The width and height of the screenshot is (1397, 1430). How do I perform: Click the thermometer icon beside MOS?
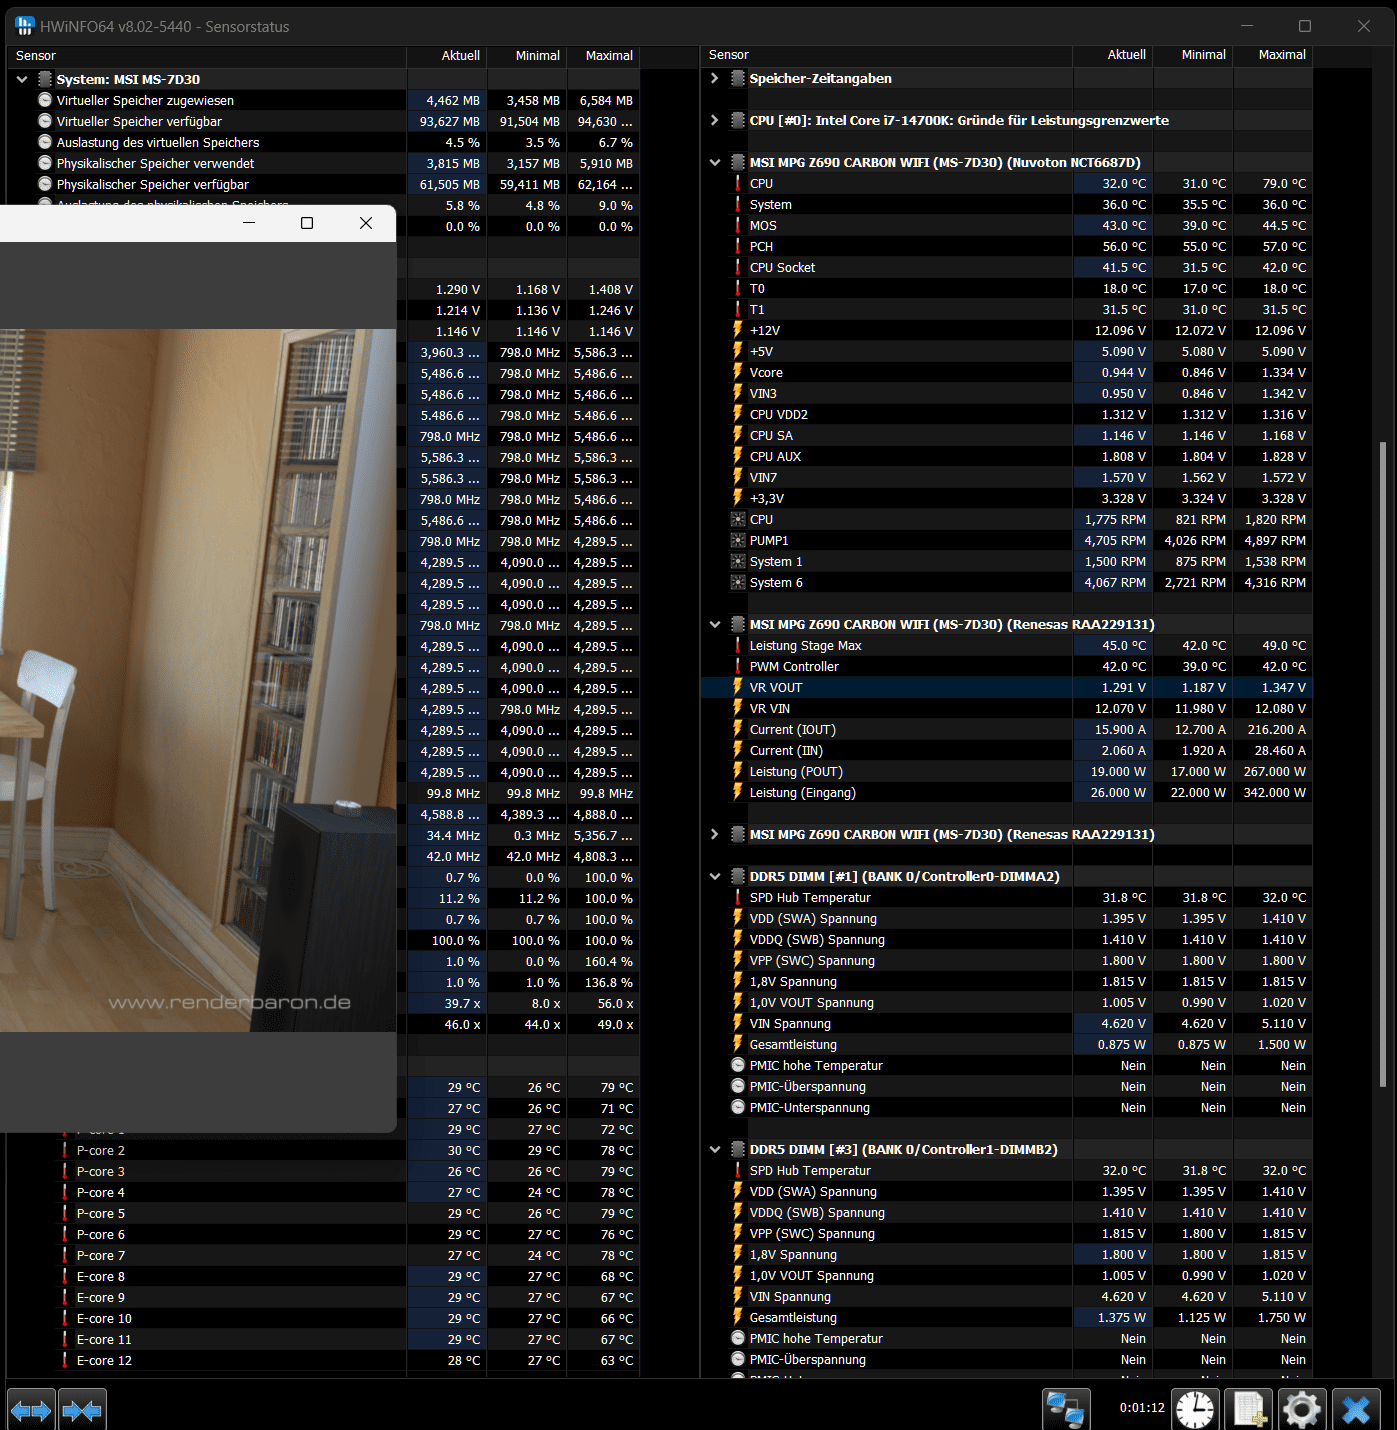pos(738,225)
